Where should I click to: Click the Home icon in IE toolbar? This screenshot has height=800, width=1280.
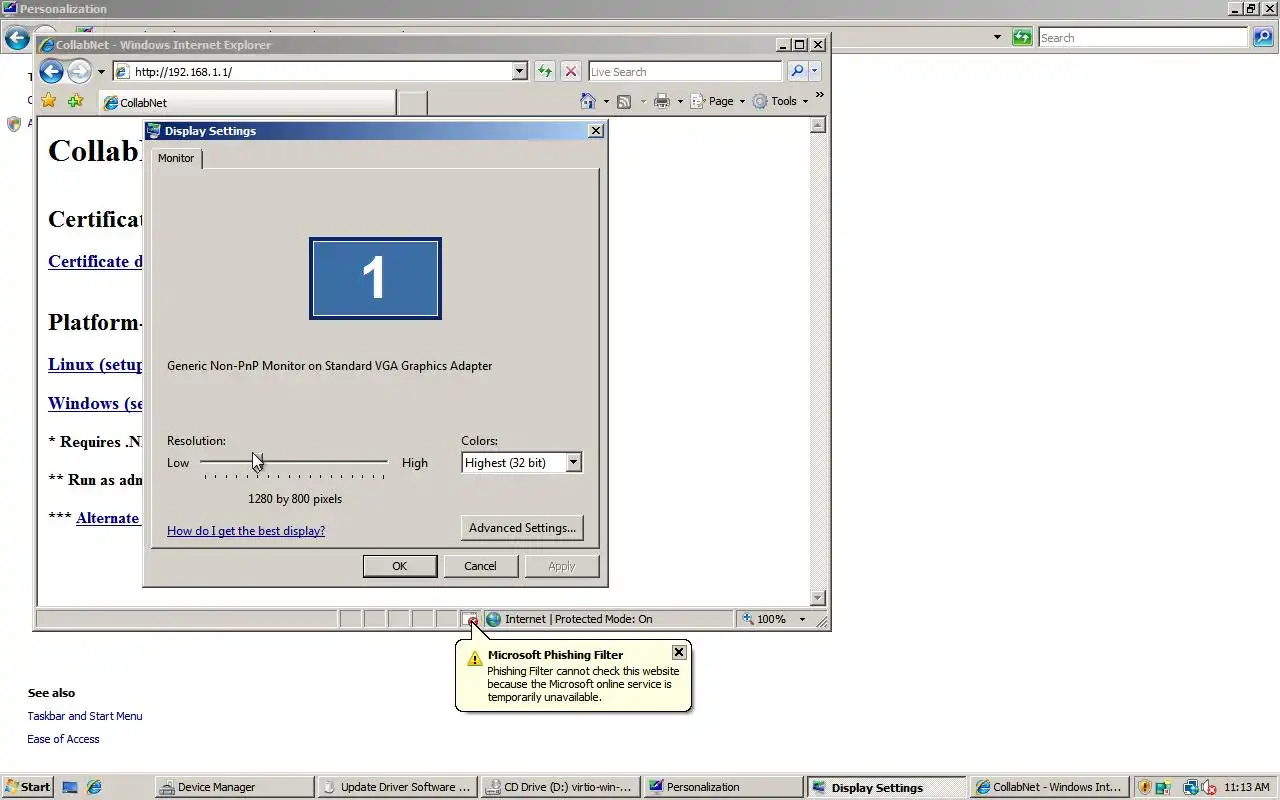(589, 101)
